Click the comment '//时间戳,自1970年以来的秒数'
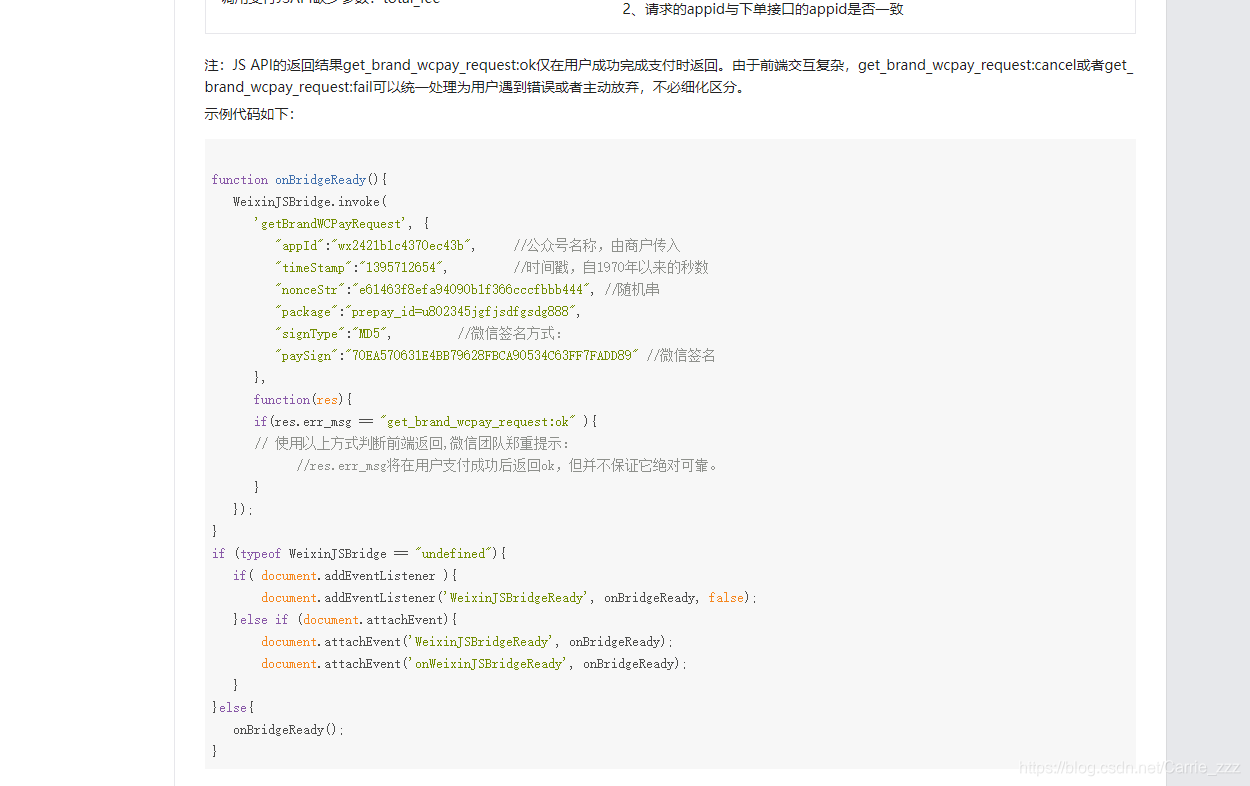The height and width of the screenshot is (786, 1250). coord(611,268)
